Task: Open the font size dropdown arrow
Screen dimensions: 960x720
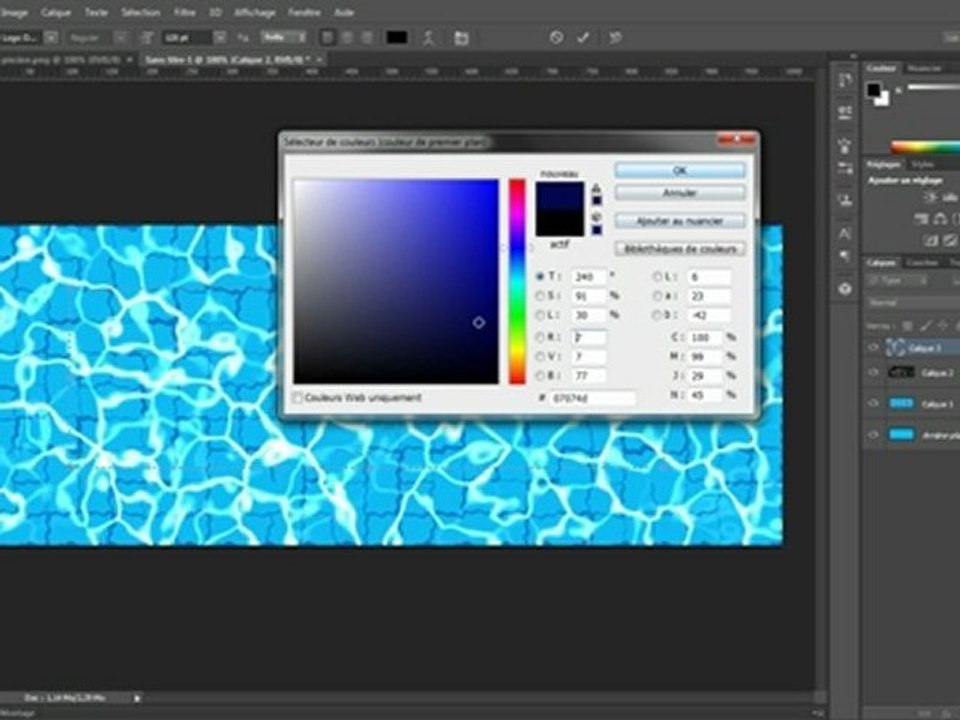Action: [220, 38]
